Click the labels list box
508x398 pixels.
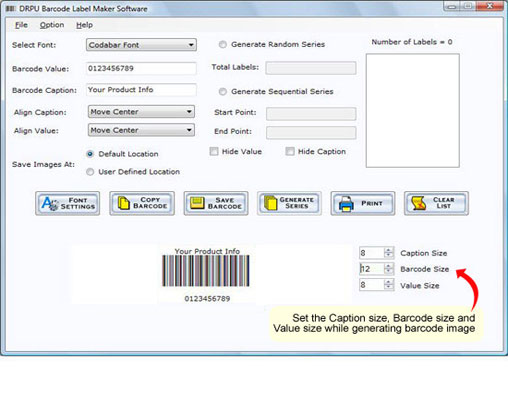click(413, 111)
